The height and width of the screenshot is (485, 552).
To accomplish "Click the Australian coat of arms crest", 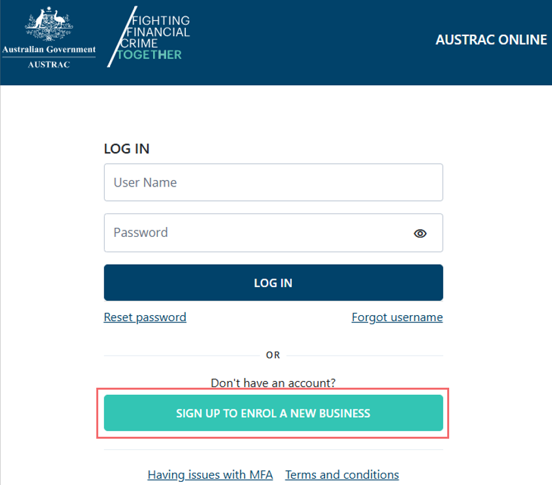I will coord(49,24).
